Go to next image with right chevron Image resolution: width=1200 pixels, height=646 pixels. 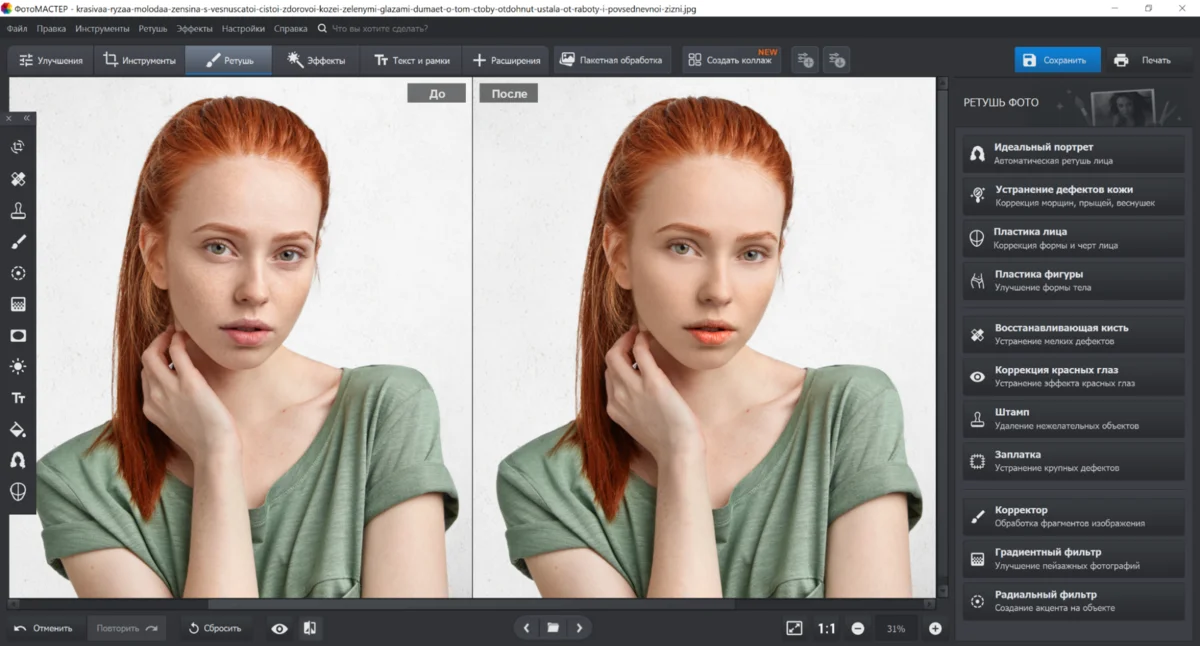click(579, 628)
